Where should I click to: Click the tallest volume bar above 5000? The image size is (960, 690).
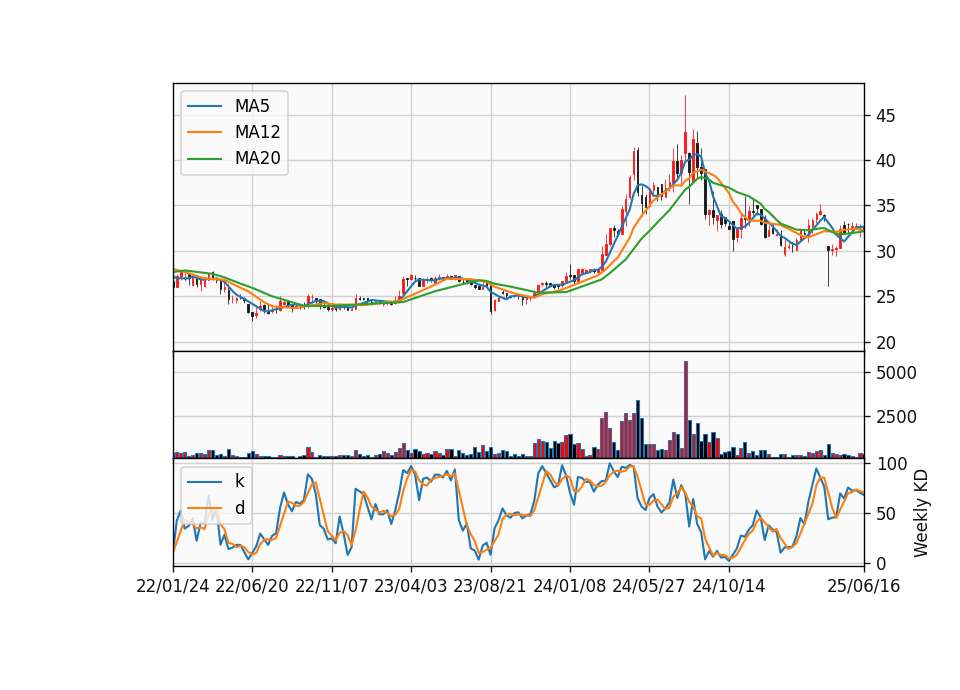686,410
